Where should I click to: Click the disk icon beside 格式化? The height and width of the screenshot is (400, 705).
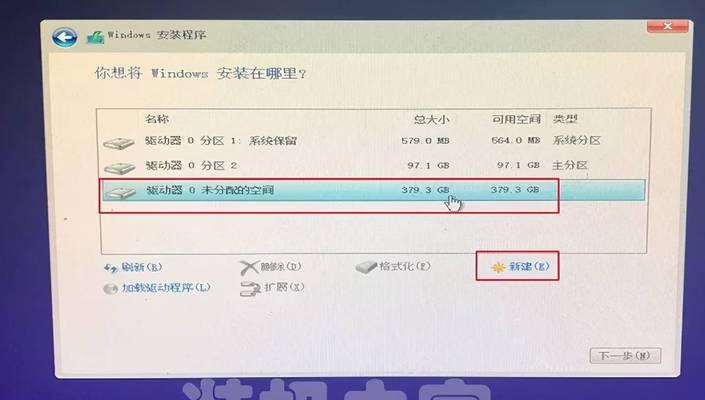[366, 267]
